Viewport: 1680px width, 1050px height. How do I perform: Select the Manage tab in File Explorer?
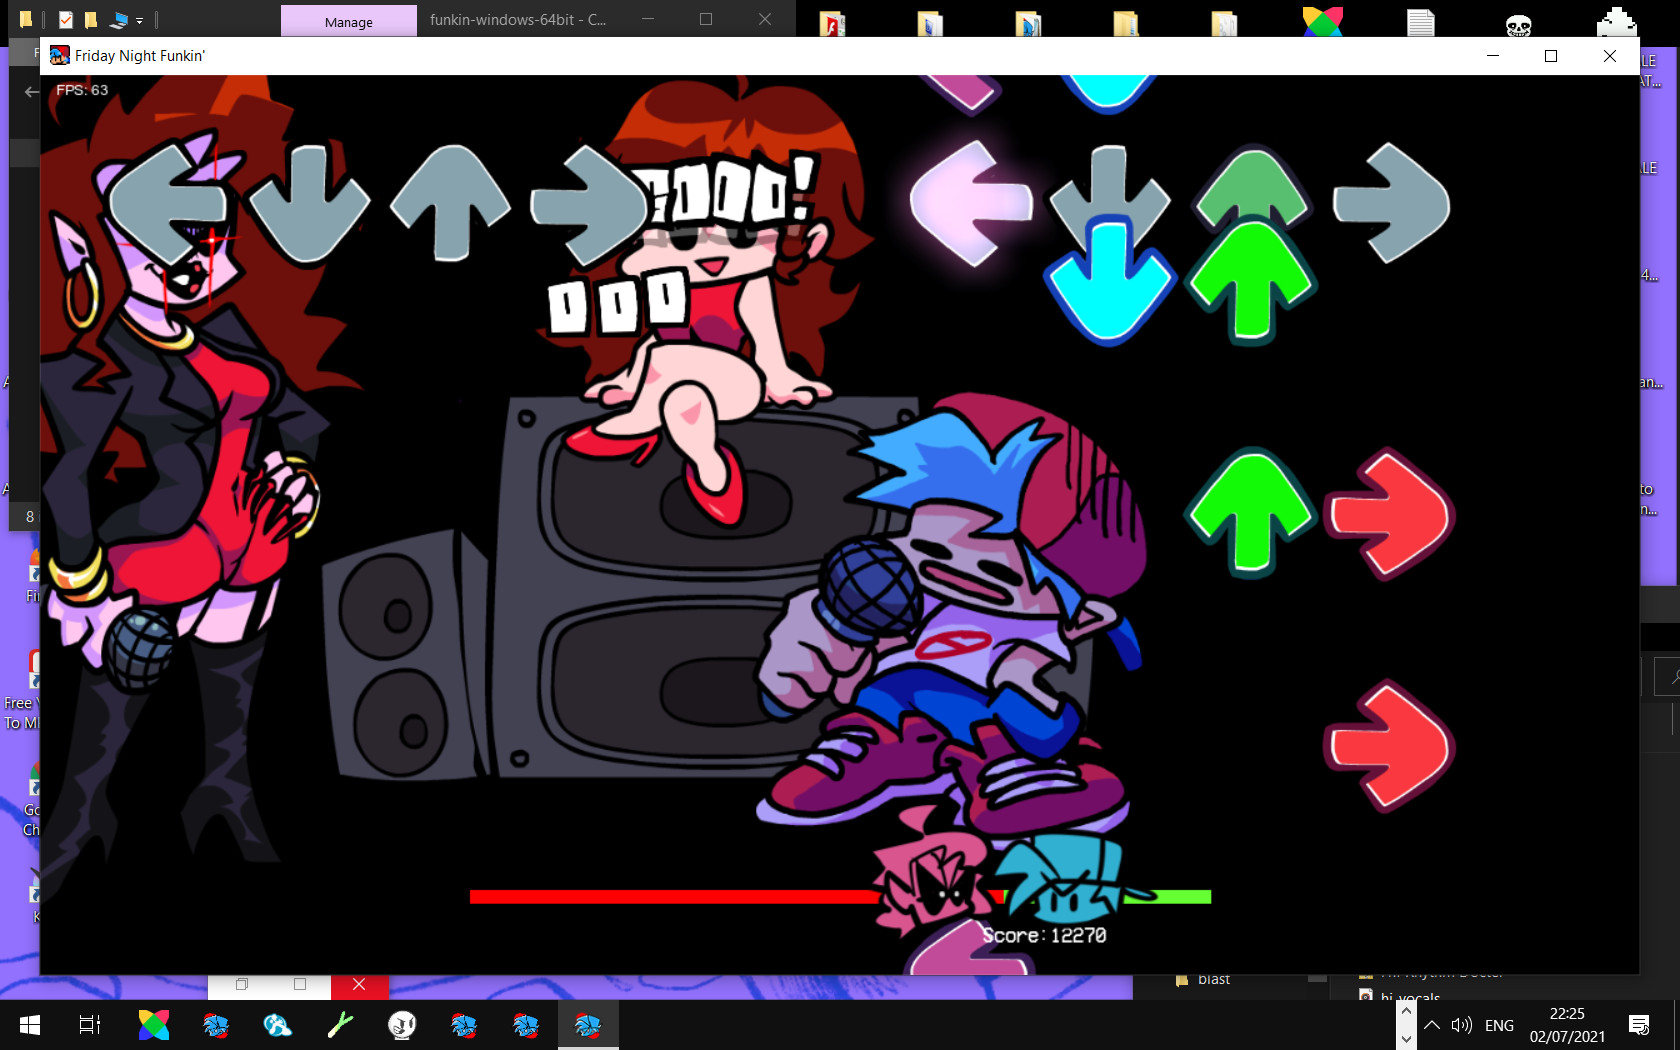click(347, 20)
